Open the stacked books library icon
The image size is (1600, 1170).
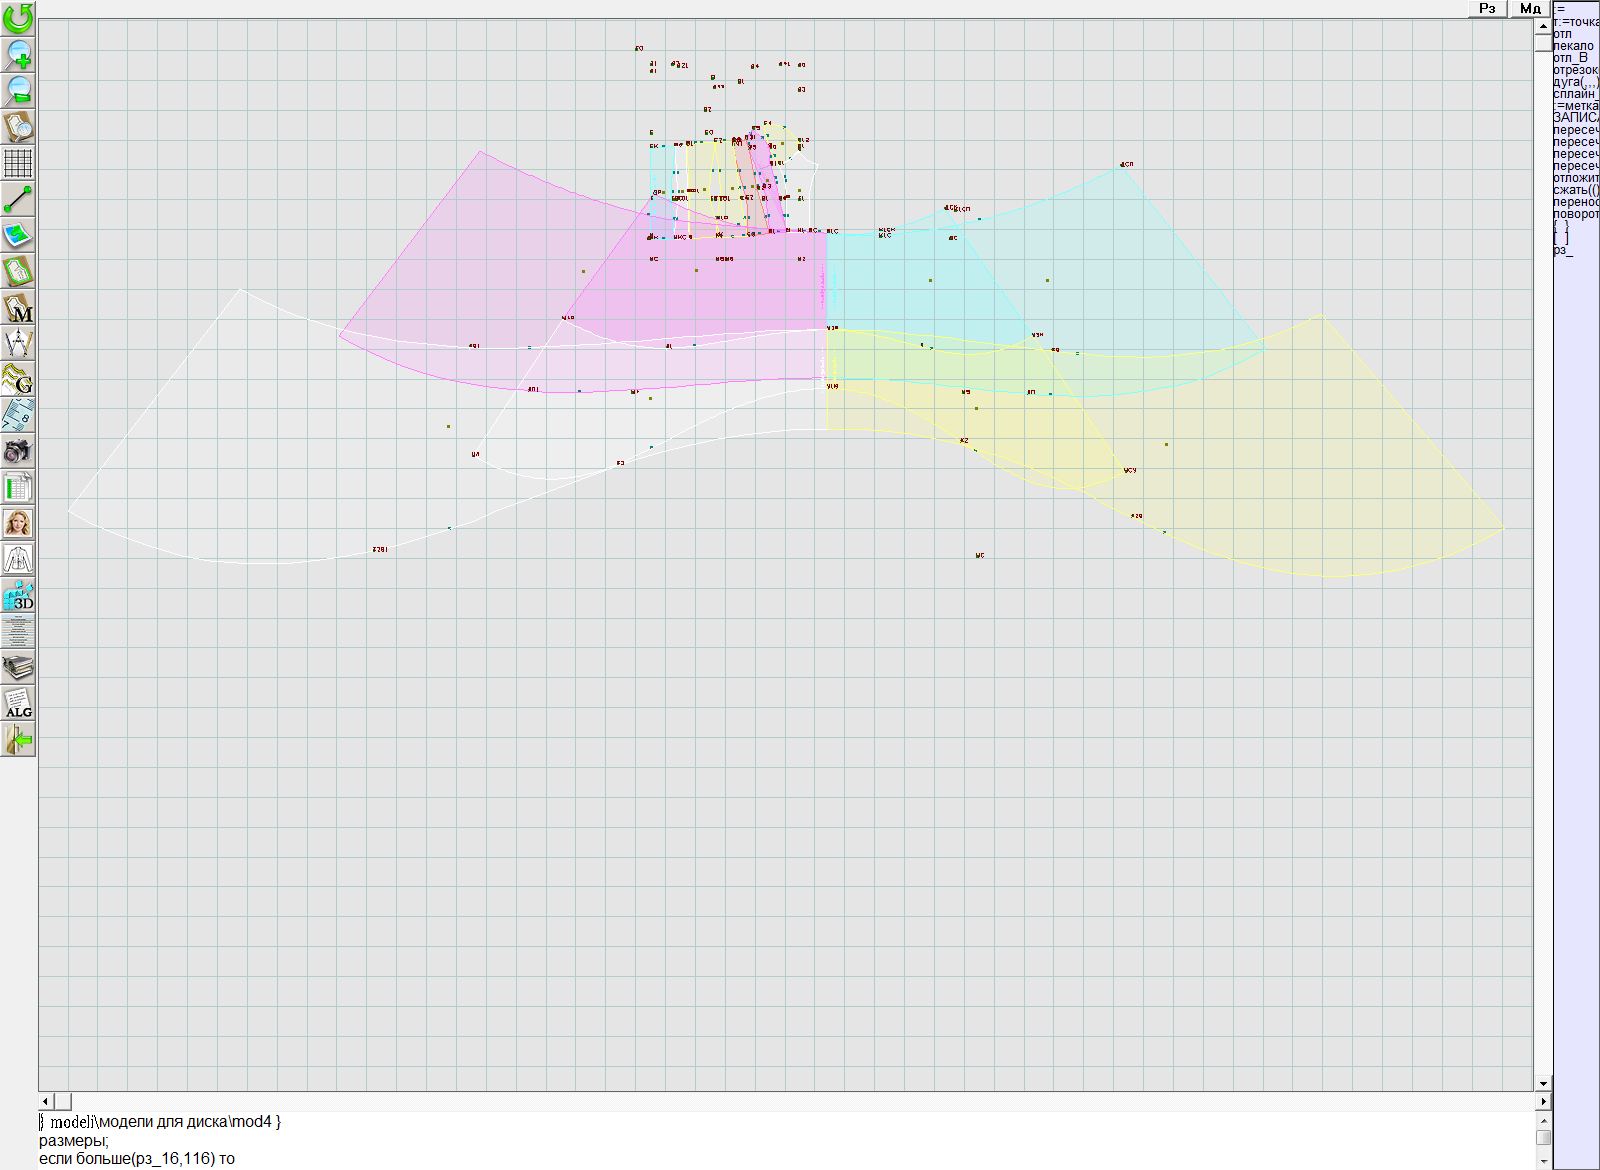coord(18,667)
